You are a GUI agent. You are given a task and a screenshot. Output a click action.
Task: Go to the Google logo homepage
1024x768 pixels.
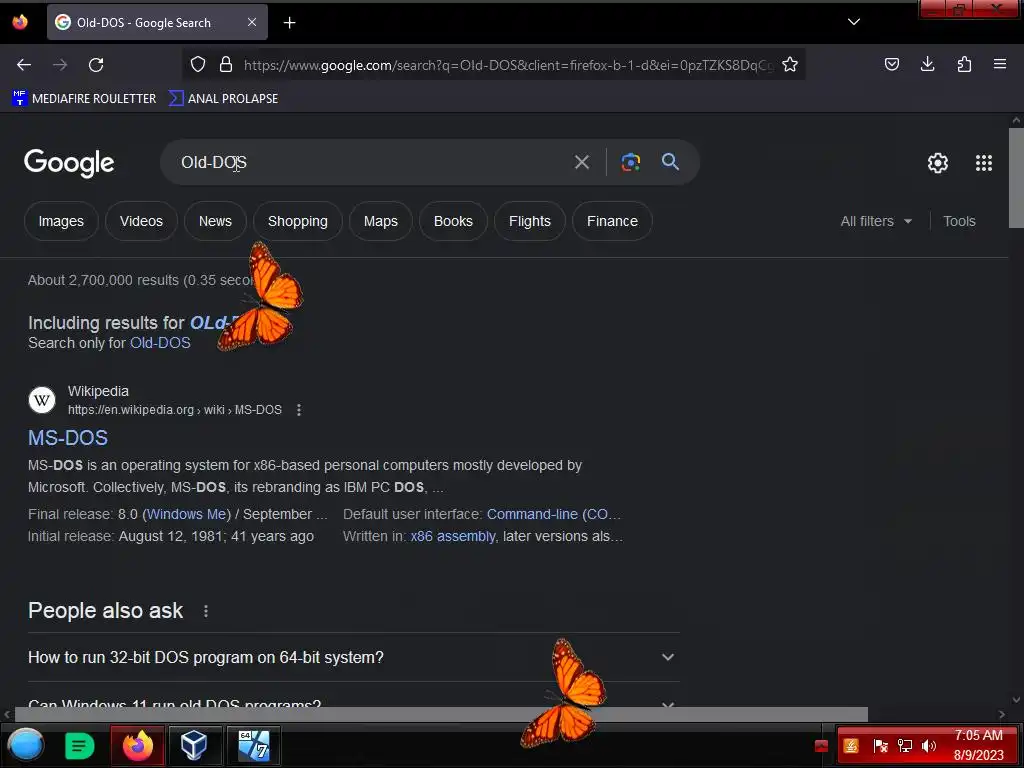69,163
